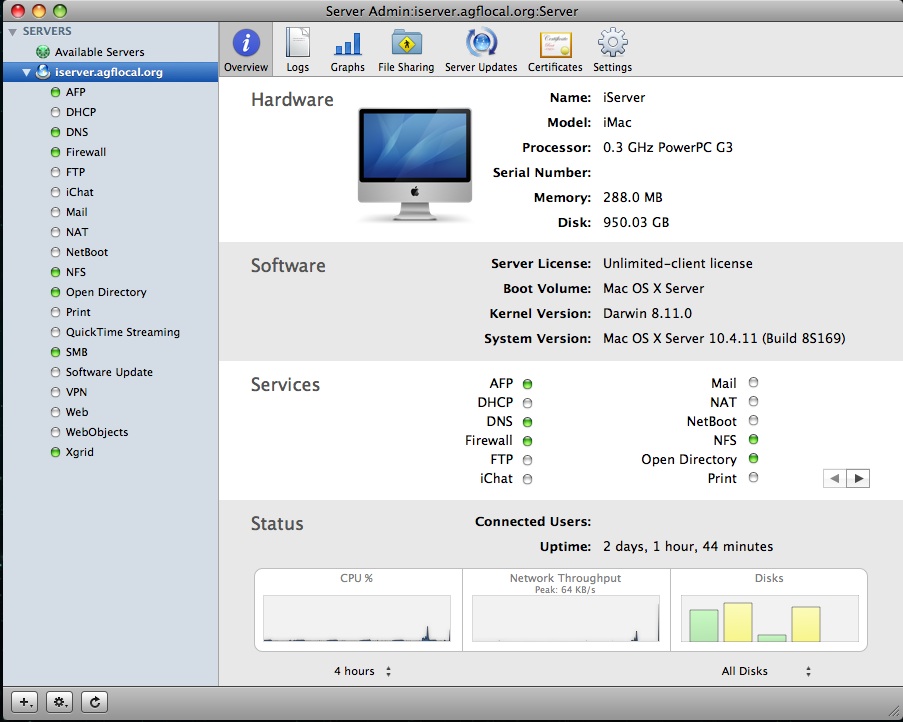903x722 pixels.
Task: Collapse the SERVERS disclosure triangle
Action: click(x=12, y=32)
